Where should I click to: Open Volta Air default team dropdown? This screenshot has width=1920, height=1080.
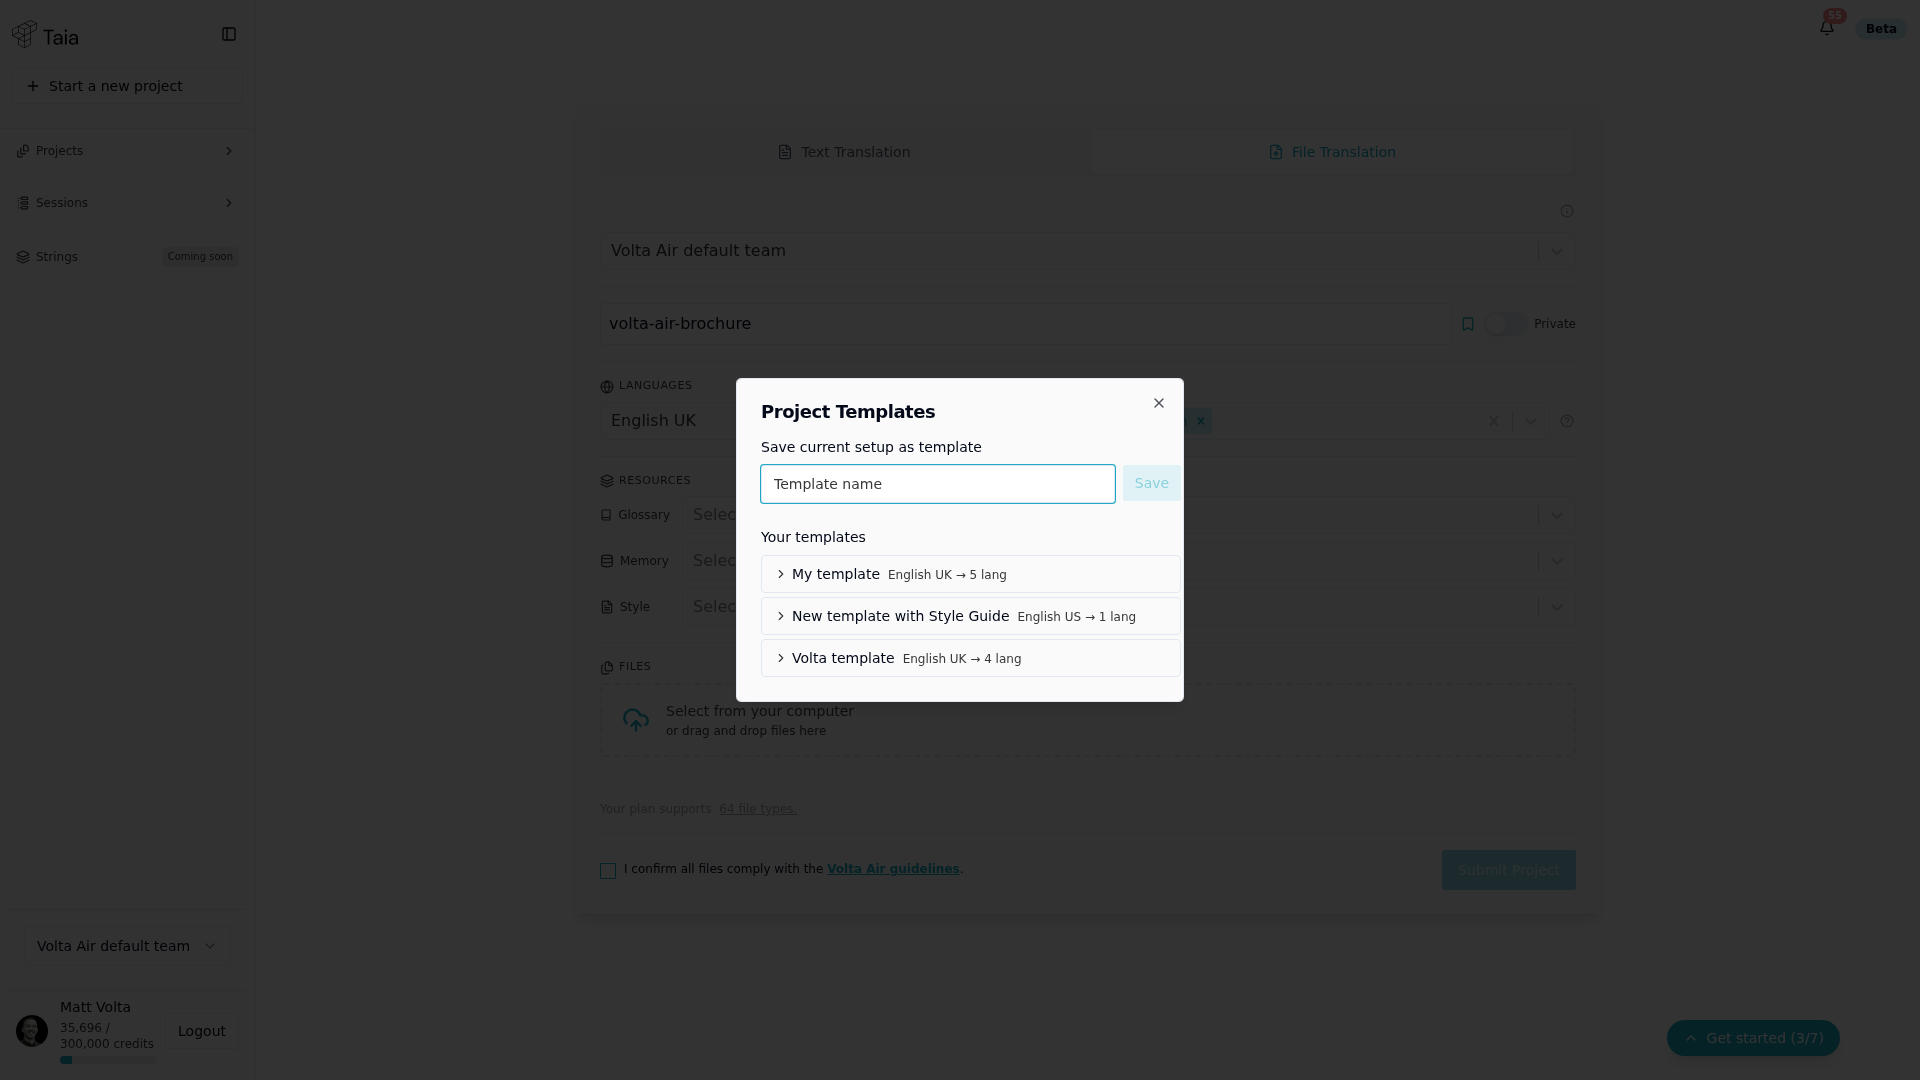click(1088, 251)
